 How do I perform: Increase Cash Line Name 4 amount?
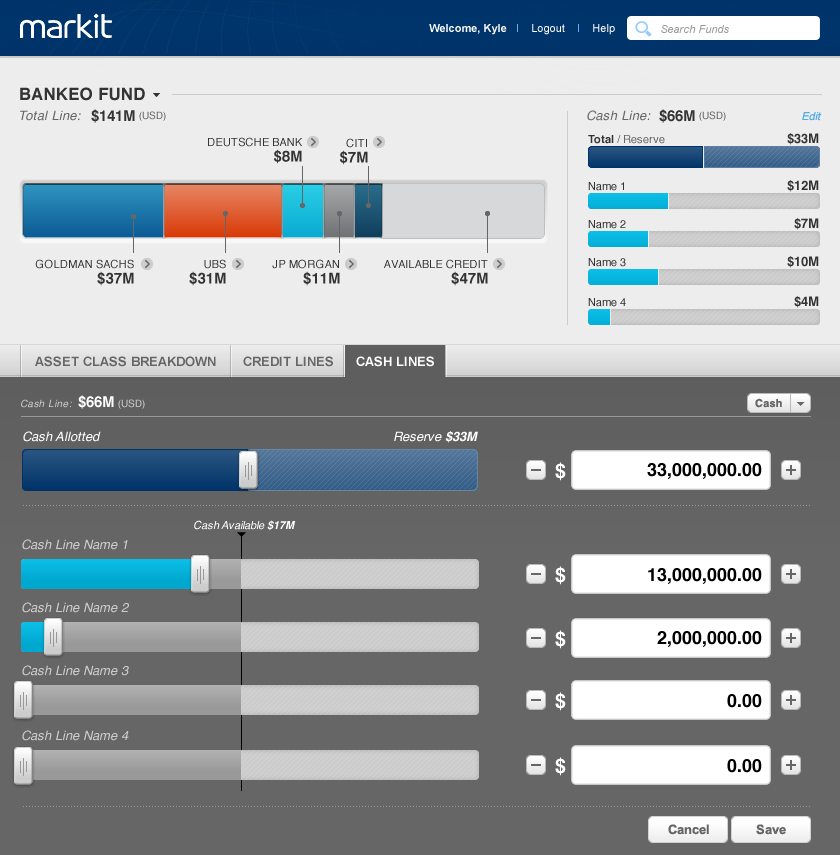coord(791,766)
